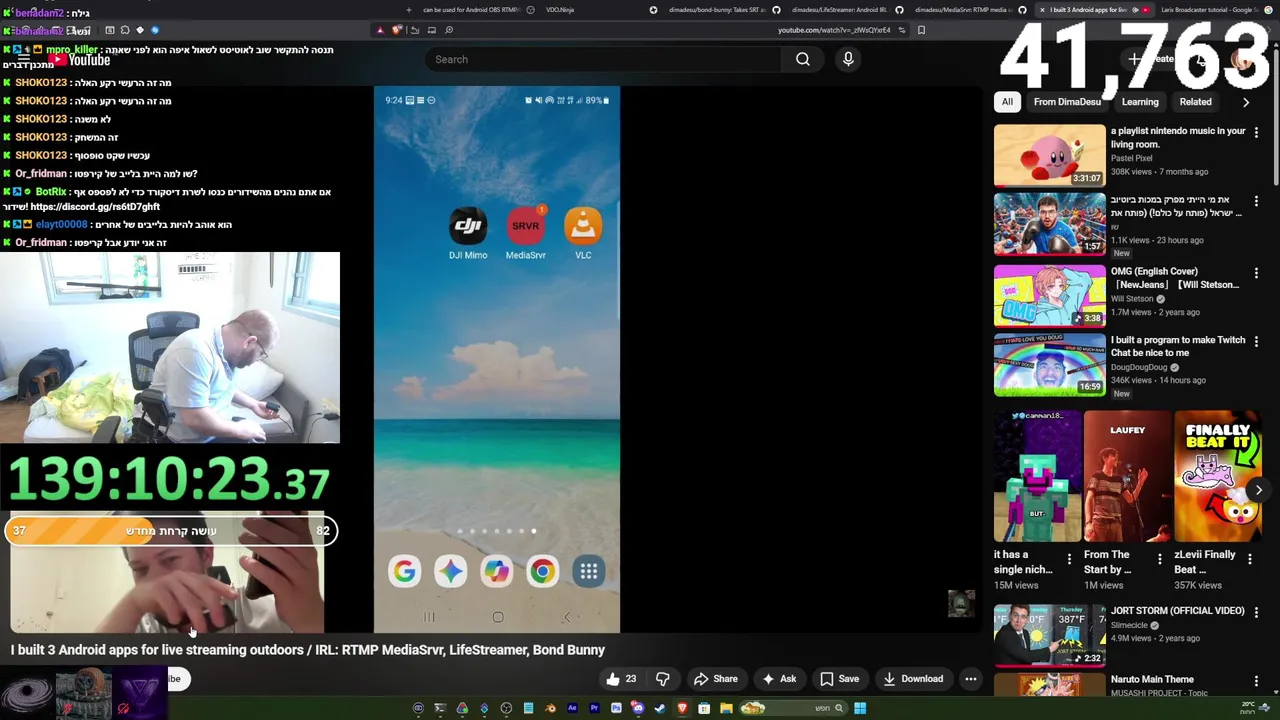Tap the MediaSrvr app icon in the video
The height and width of the screenshot is (720, 1280).
[x=525, y=226]
